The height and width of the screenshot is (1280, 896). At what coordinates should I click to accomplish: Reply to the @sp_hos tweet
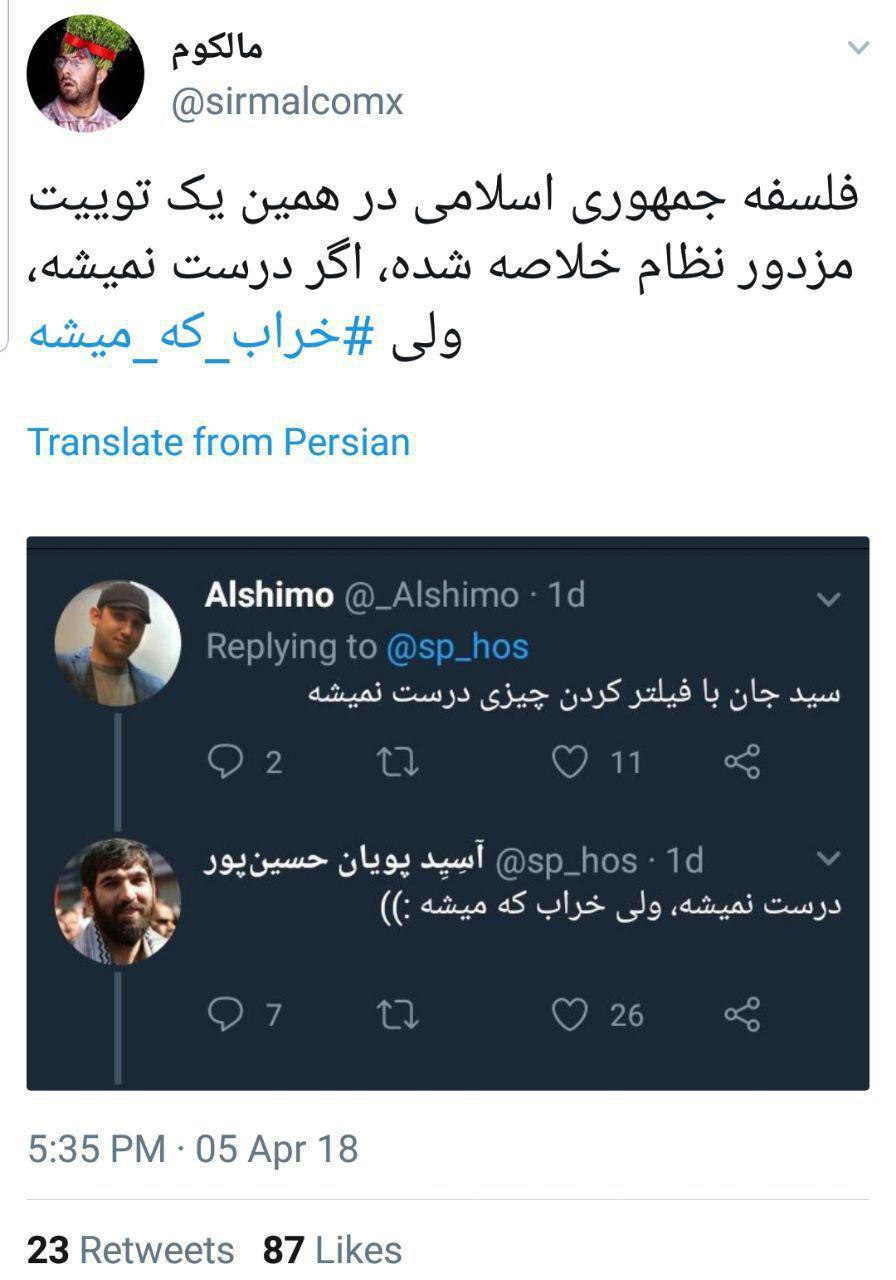[226, 1015]
